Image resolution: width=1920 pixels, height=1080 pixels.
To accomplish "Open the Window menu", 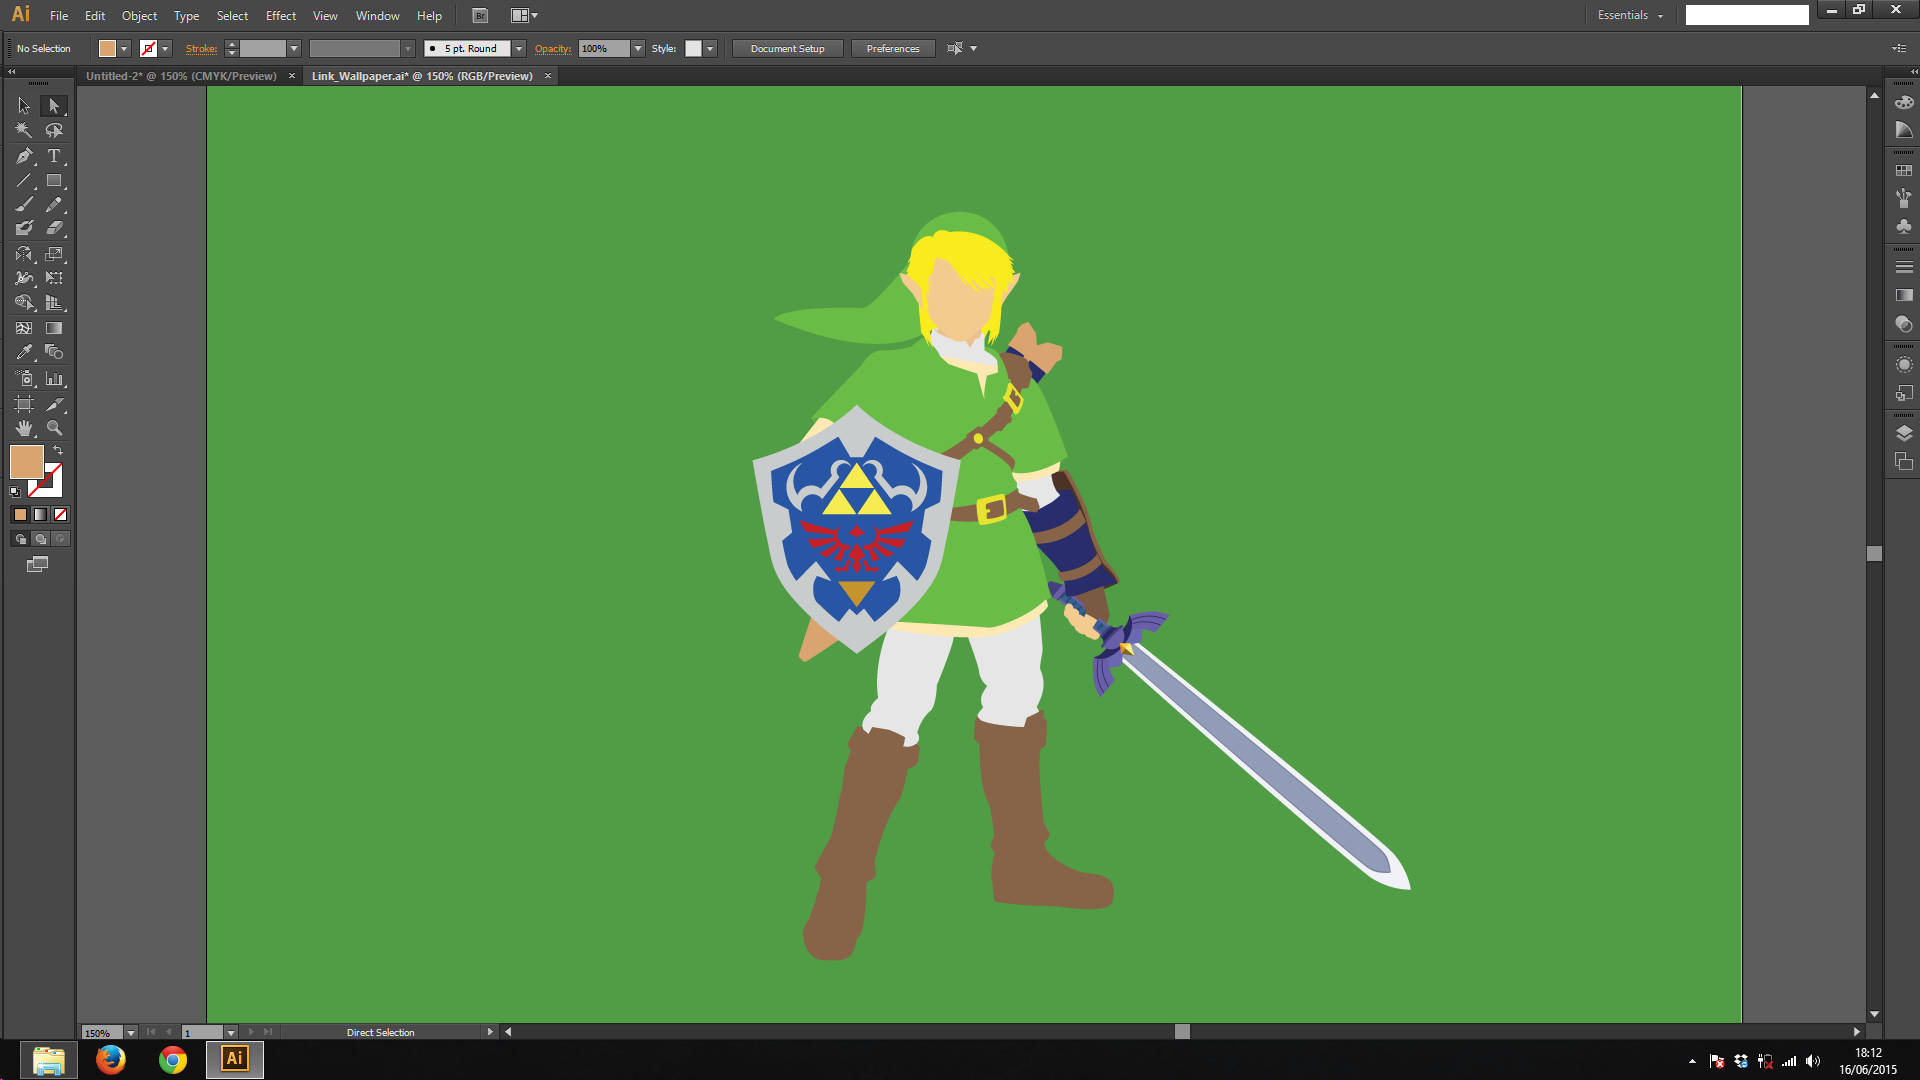I will click(x=377, y=16).
